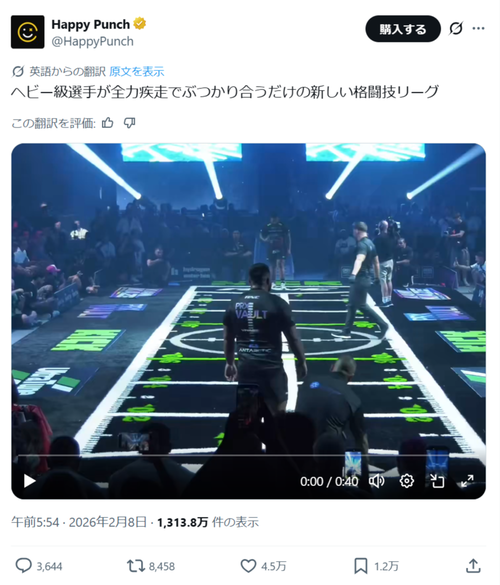Click the Happy Punch display name
Image resolution: width=500 pixels, height=585 pixels.
(91, 25)
